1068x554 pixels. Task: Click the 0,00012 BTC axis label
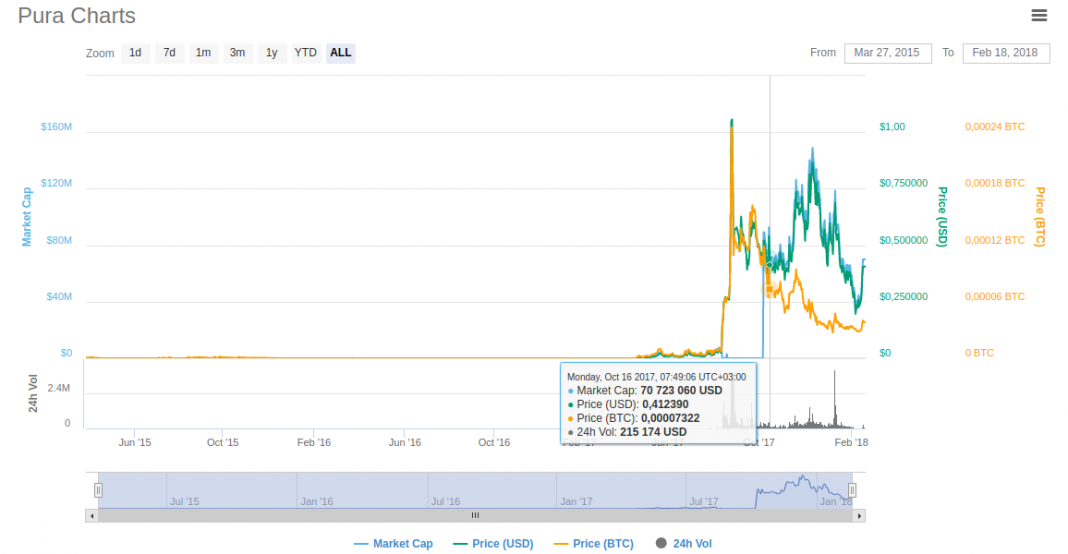(x=994, y=240)
